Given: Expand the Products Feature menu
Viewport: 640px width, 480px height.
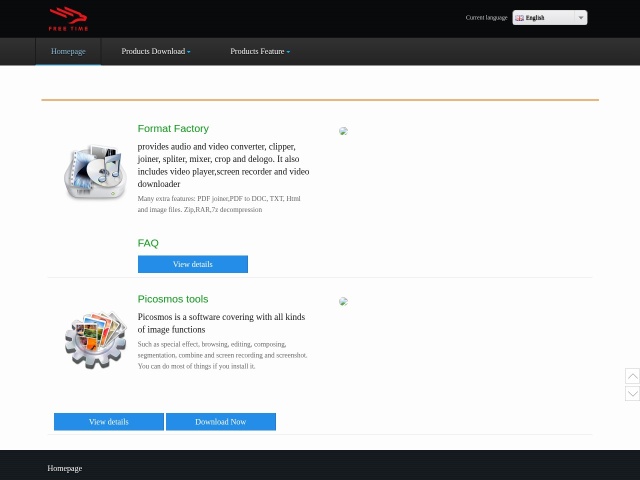Looking at the screenshot, I should (260, 51).
